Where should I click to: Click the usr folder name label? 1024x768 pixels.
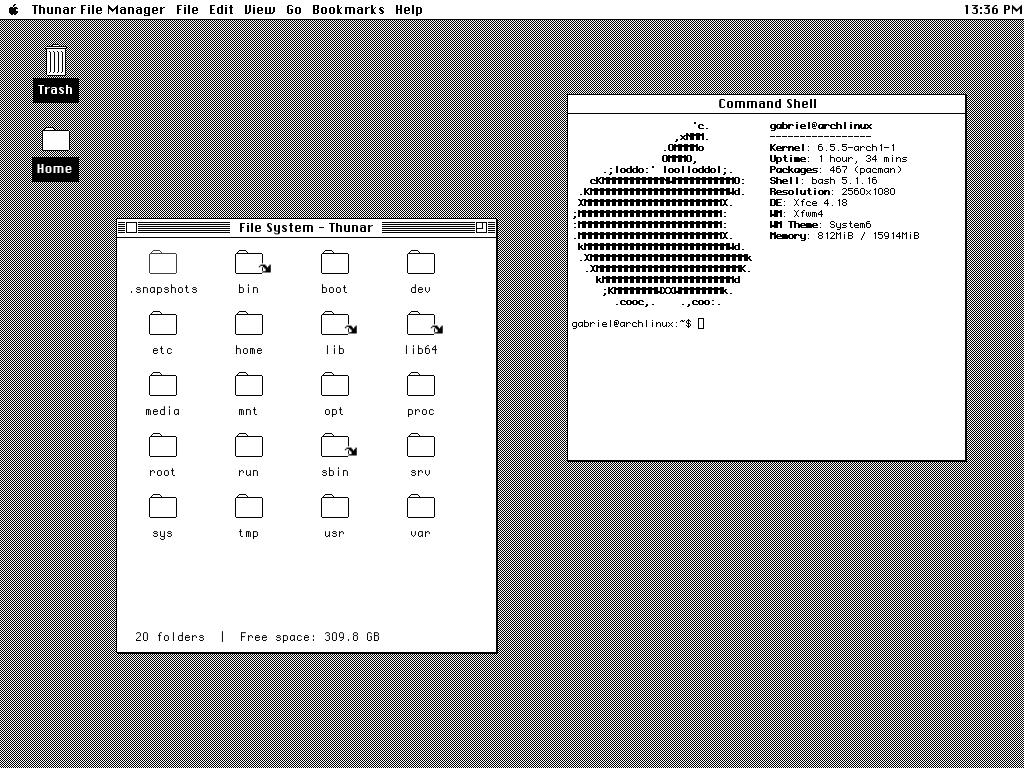click(x=334, y=534)
